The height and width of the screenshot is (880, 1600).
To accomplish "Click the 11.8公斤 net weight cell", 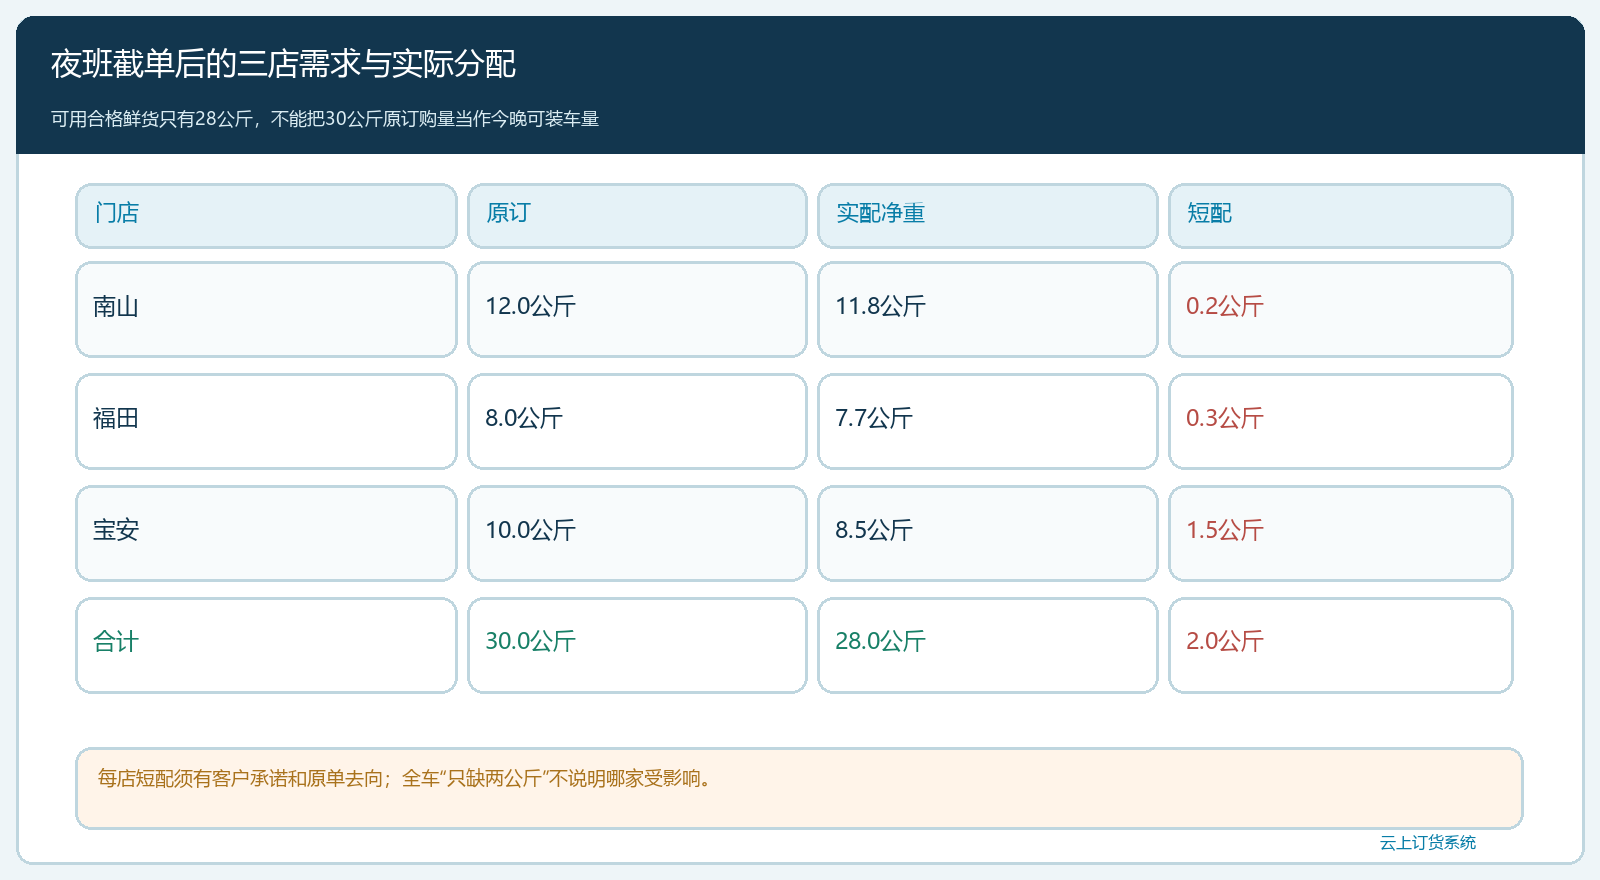I will click(988, 309).
